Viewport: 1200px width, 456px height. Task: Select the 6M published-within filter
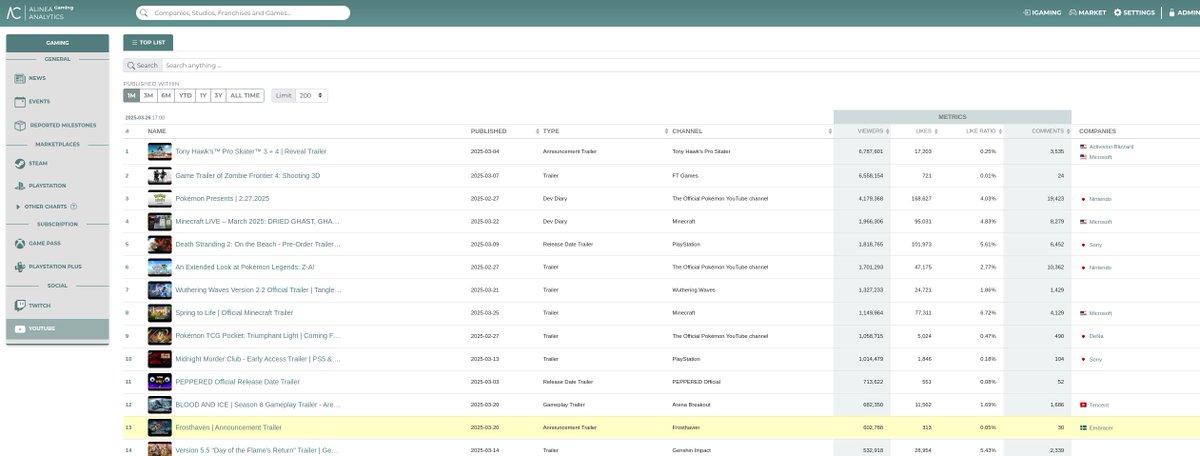point(165,96)
